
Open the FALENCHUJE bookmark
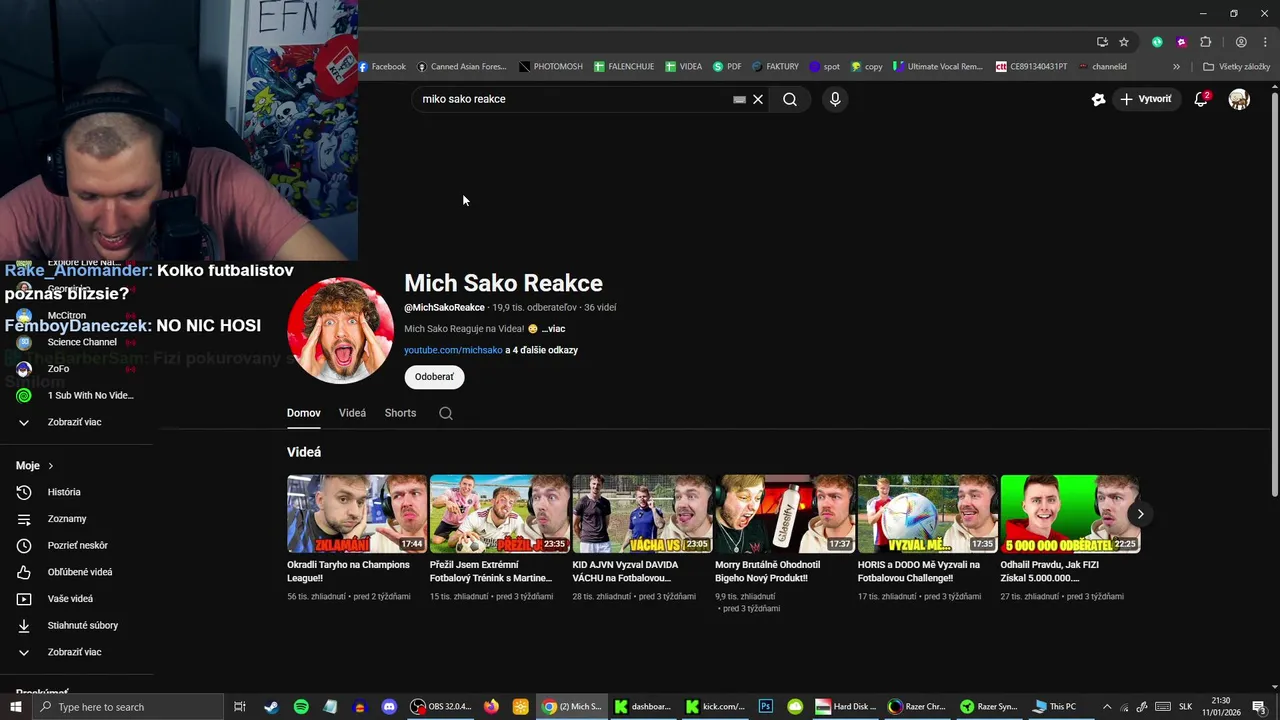[624, 67]
